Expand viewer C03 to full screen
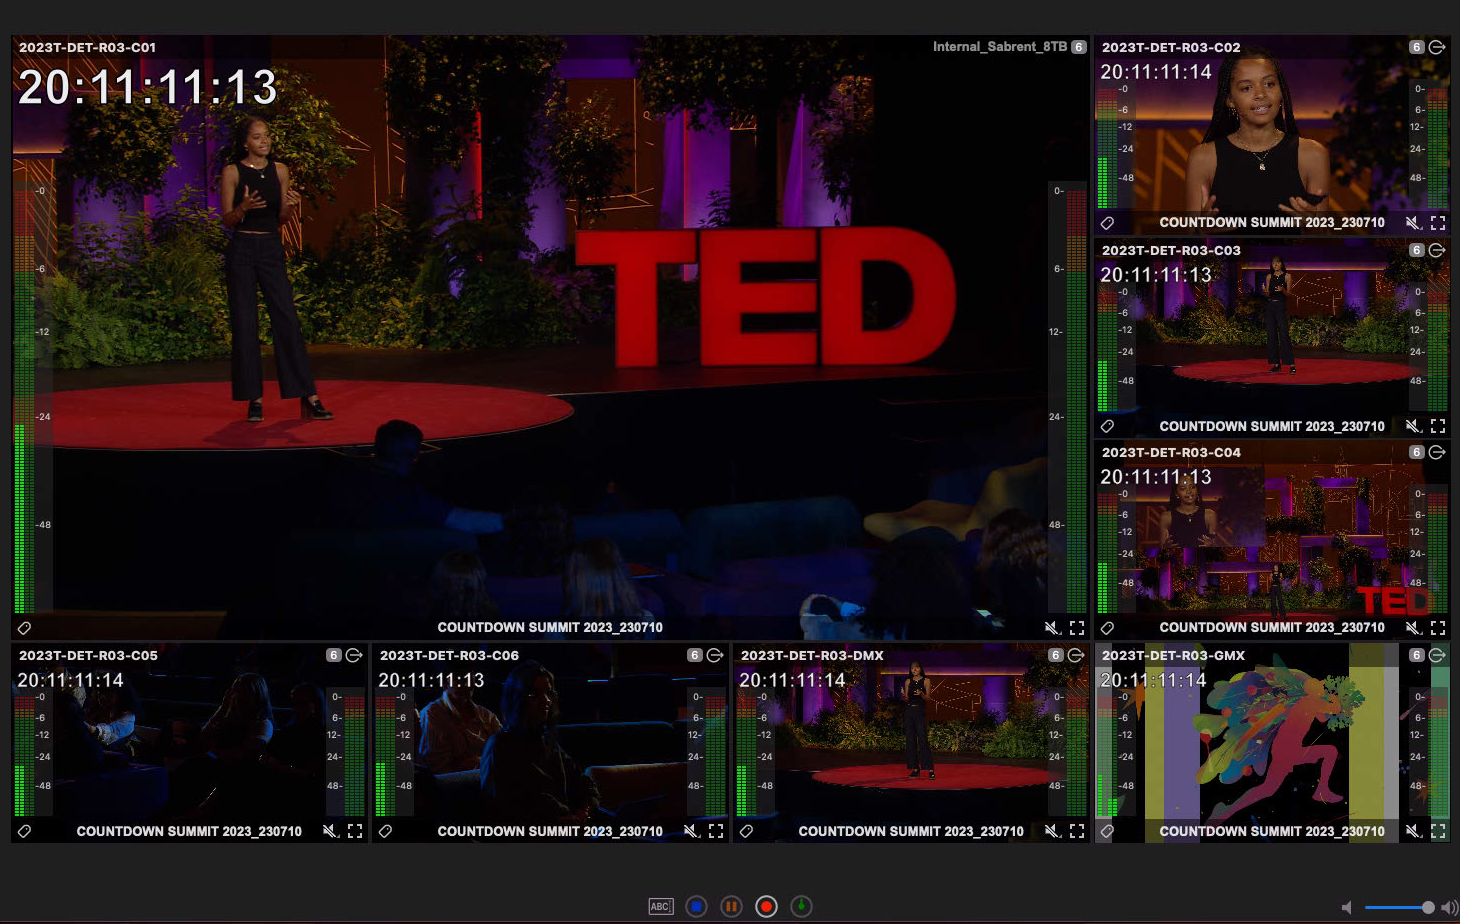Screen dimensions: 1460x924 [1438, 426]
